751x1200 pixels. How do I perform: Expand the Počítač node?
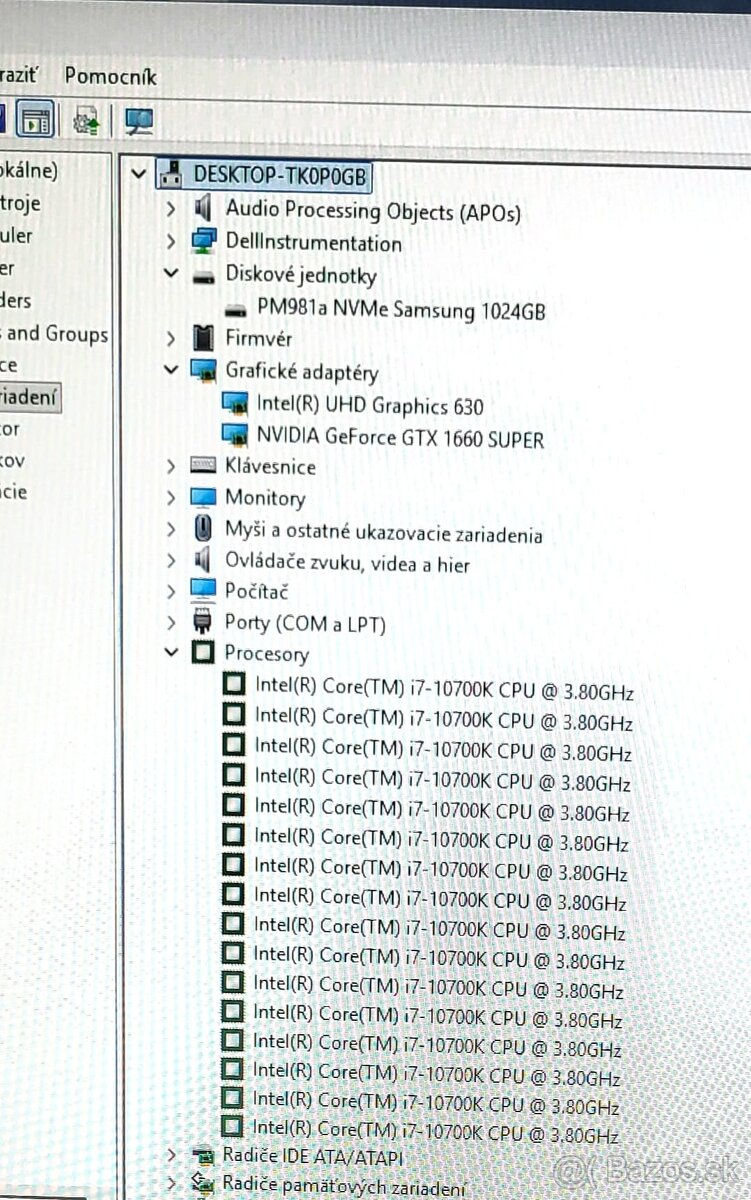click(x=171, y=590)
